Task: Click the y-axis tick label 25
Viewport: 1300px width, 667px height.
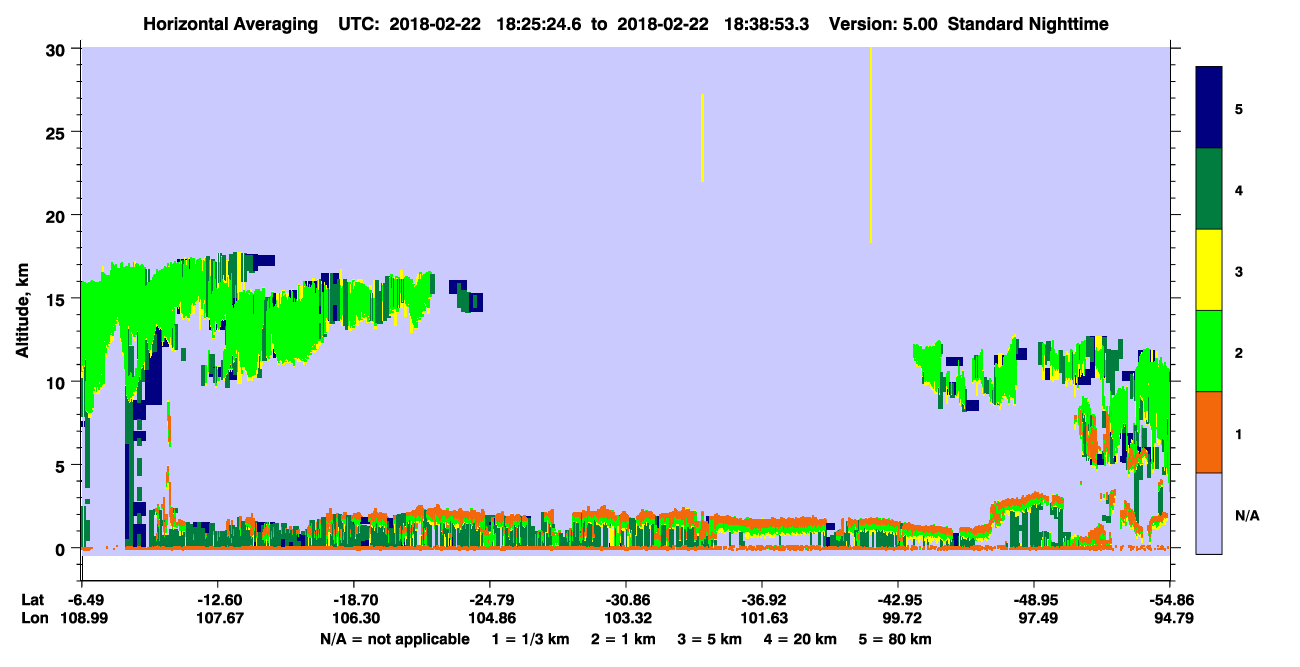Action: (x=58, y=132)
